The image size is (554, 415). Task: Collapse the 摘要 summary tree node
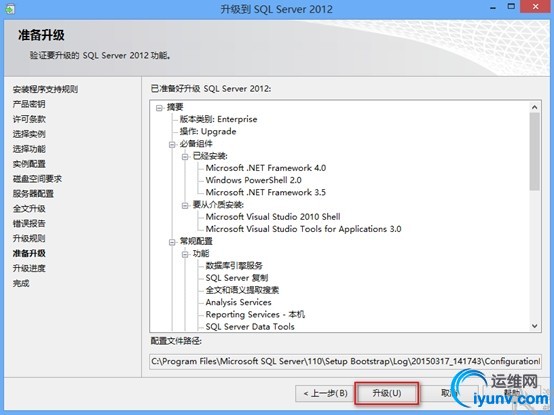pos(159,108)
